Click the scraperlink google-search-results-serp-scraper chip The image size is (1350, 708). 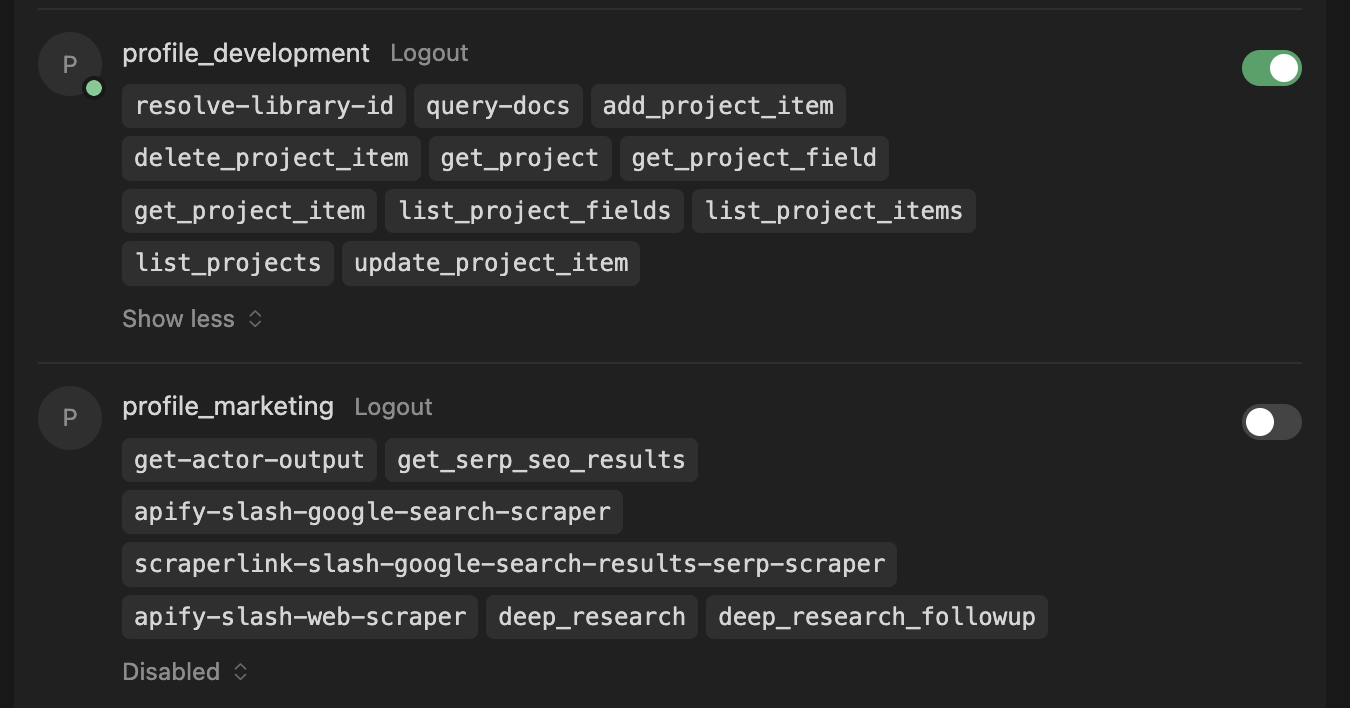tap(509, 564)
